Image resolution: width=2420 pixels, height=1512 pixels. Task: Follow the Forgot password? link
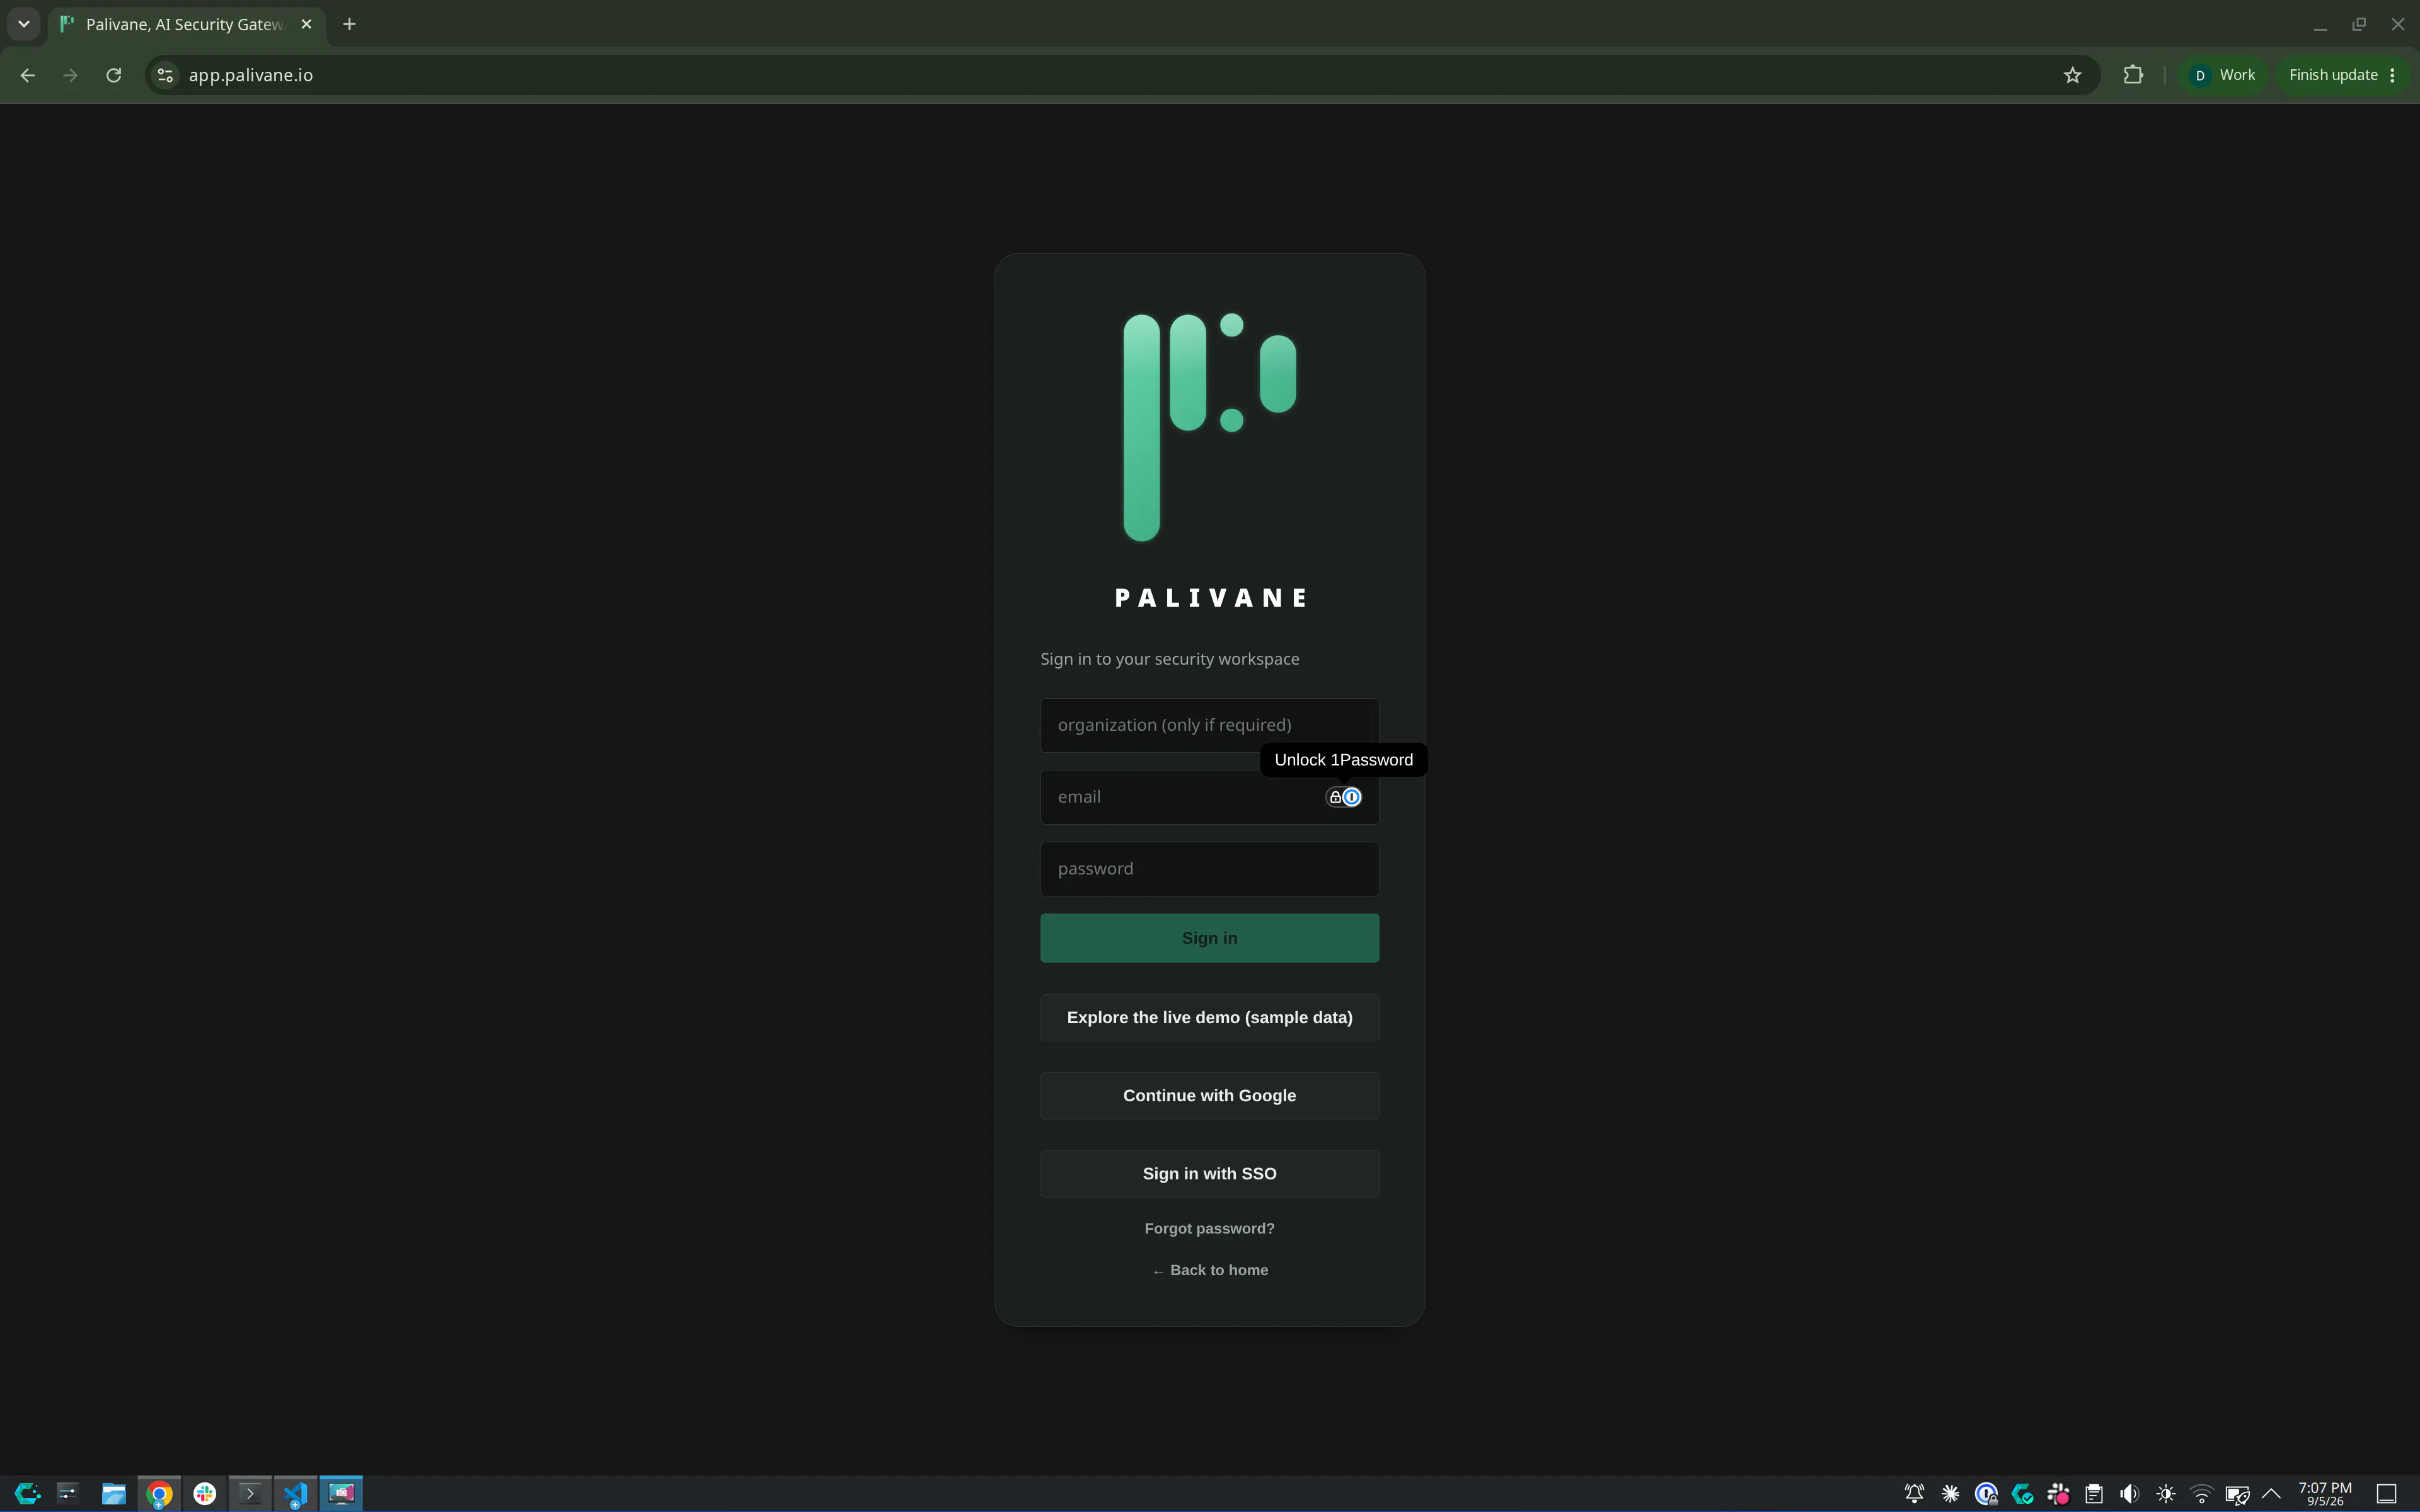(1209, 1228)
